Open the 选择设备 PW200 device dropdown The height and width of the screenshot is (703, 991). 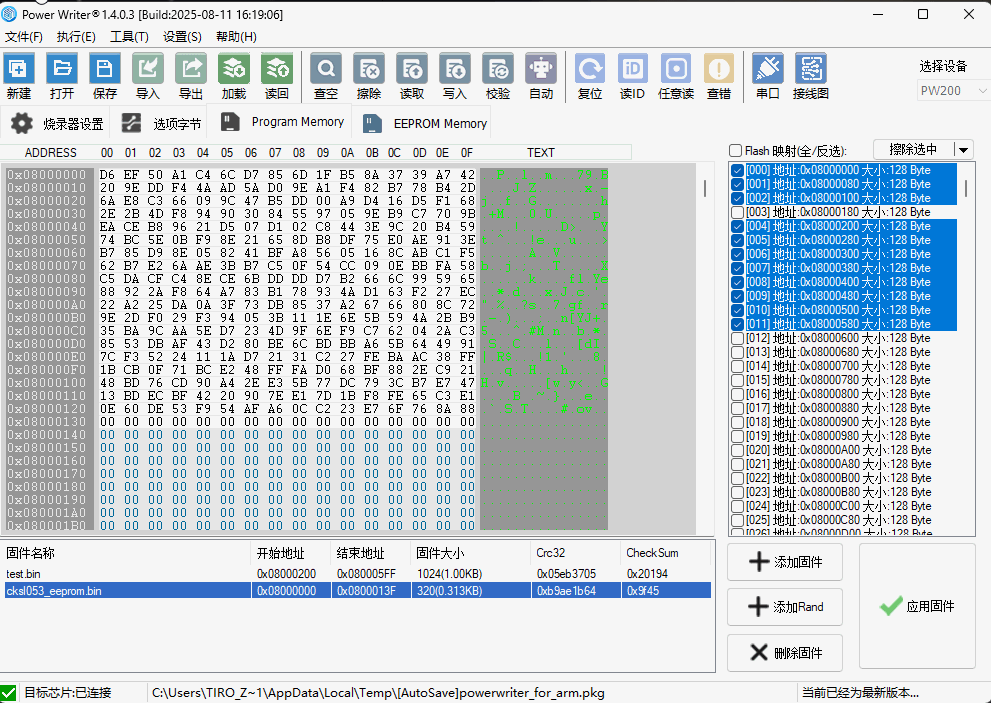tap(952, 90)
